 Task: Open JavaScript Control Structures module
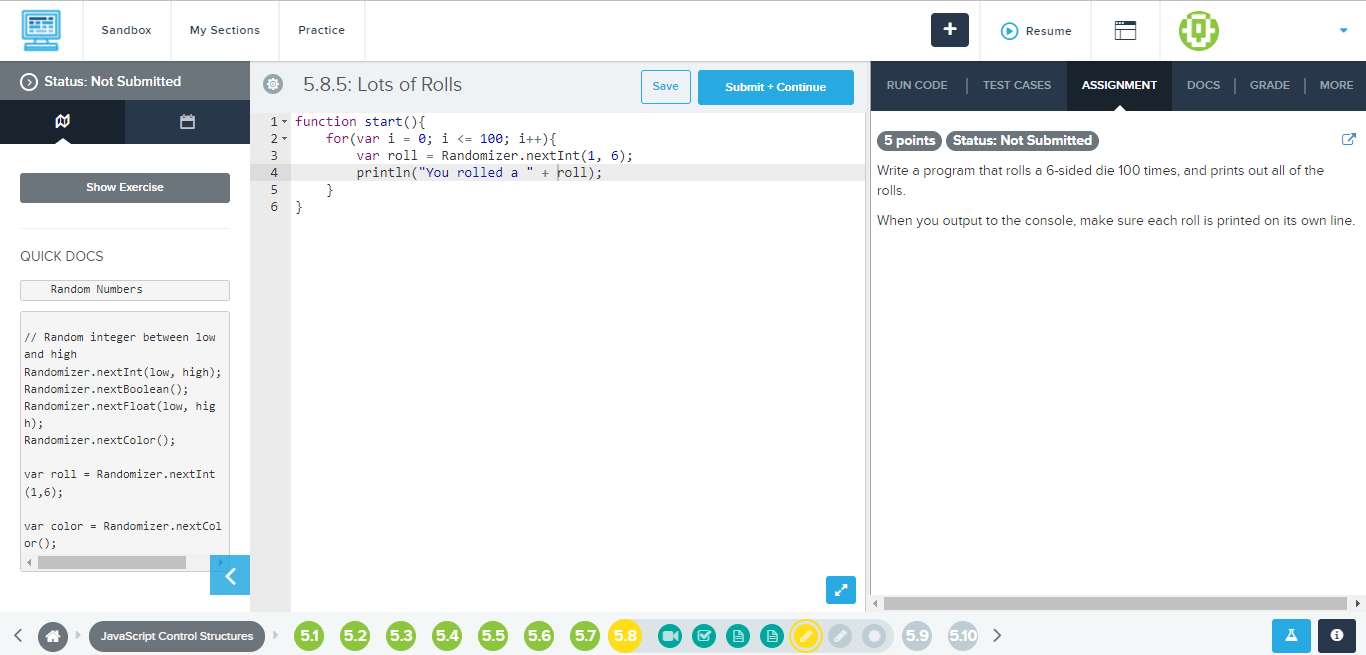click(177, 636)
